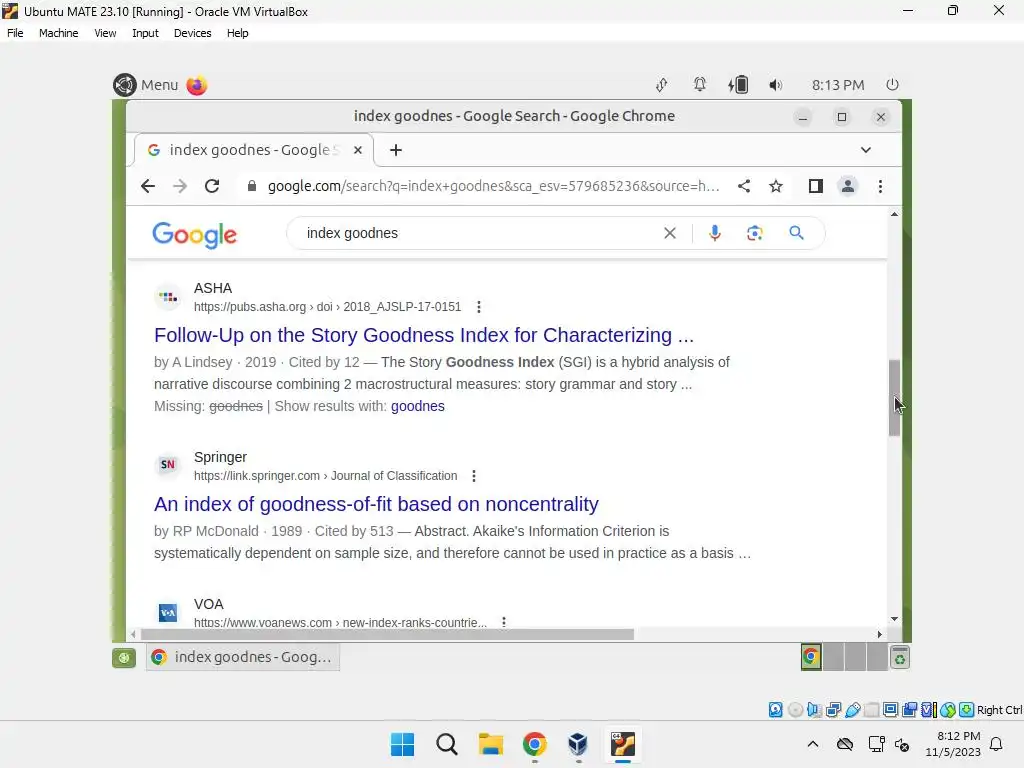Open the Story Goodness Index result link
1024x768 pixels.
[x=424, y=335]
